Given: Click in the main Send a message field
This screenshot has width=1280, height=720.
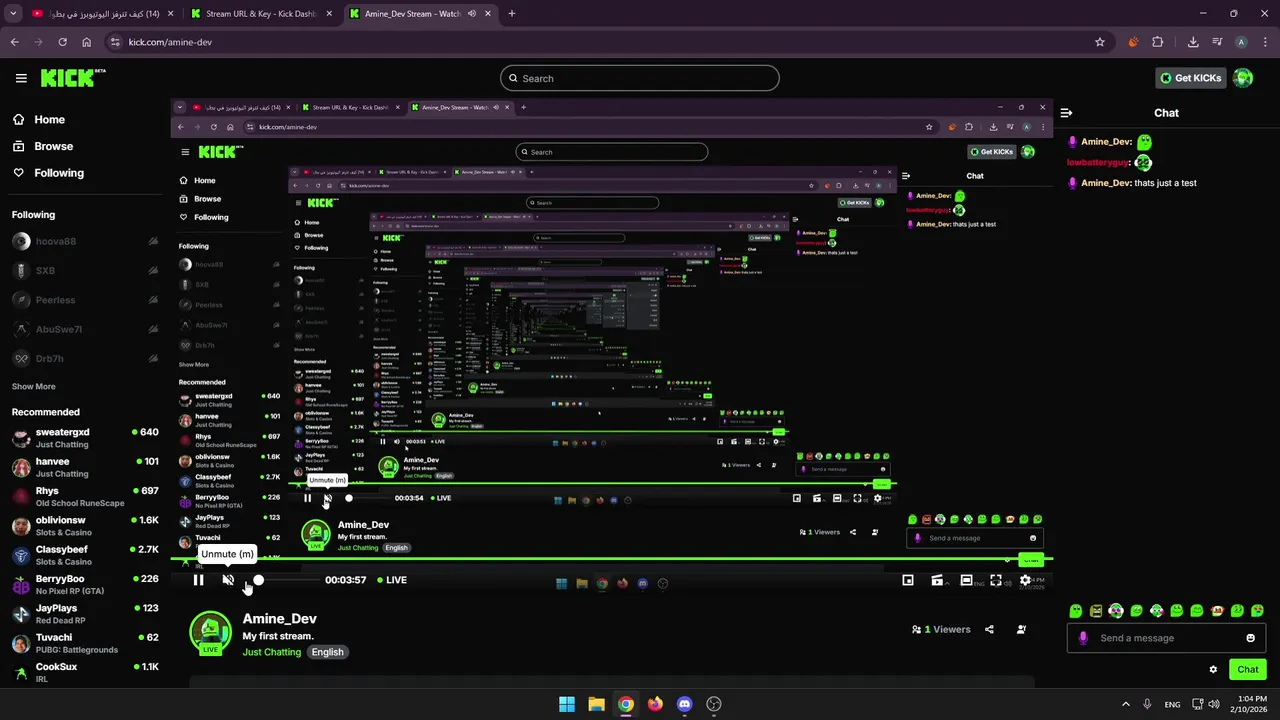Looking at the screenshot, I should coord(1165,638).
